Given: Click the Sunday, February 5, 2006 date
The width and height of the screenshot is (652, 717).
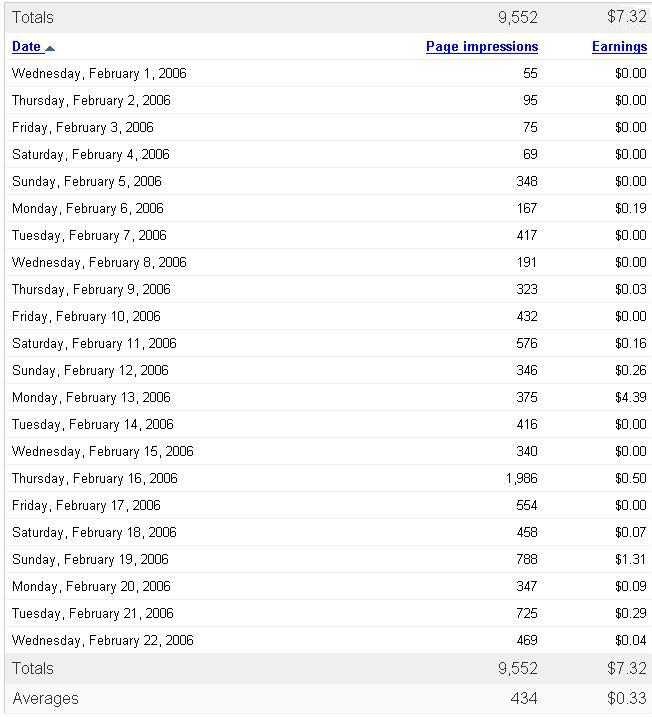Looking at the screenshot, I should [x=86, y=182].
